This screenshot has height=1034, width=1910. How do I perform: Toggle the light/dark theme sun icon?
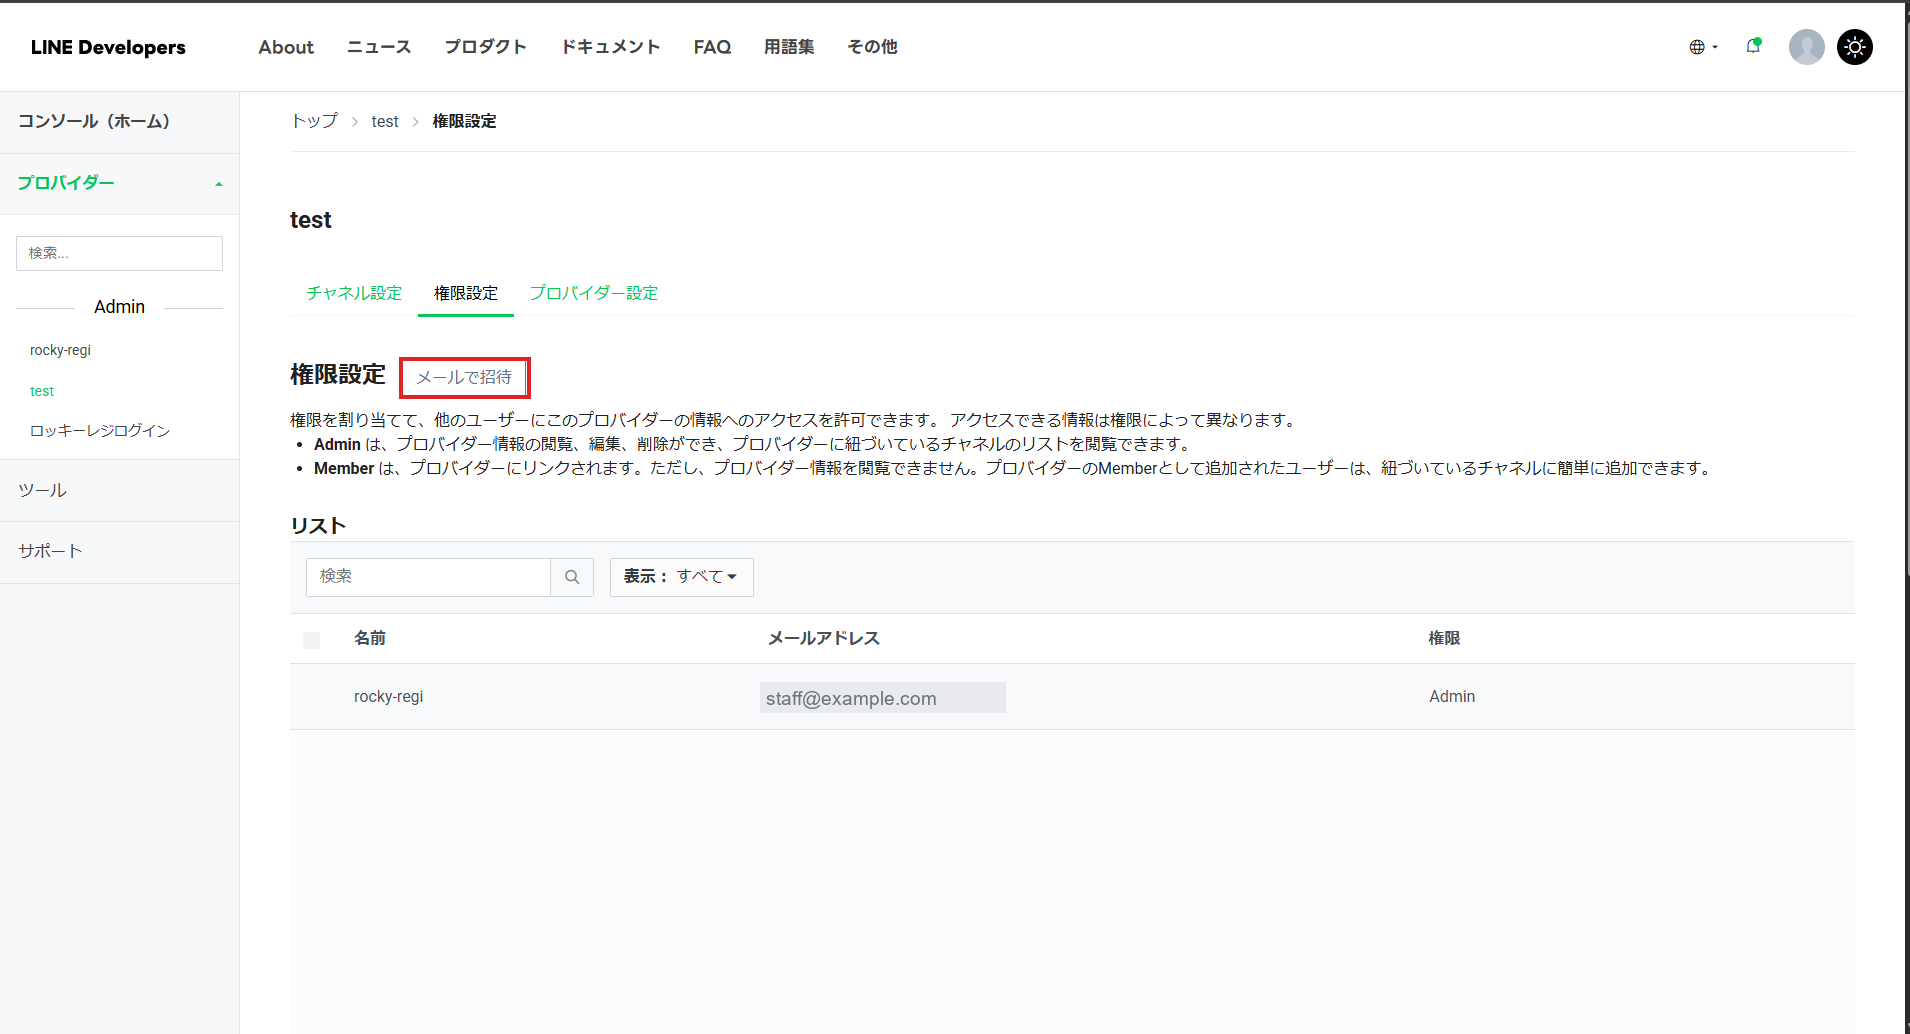[x=1855, y=47]
